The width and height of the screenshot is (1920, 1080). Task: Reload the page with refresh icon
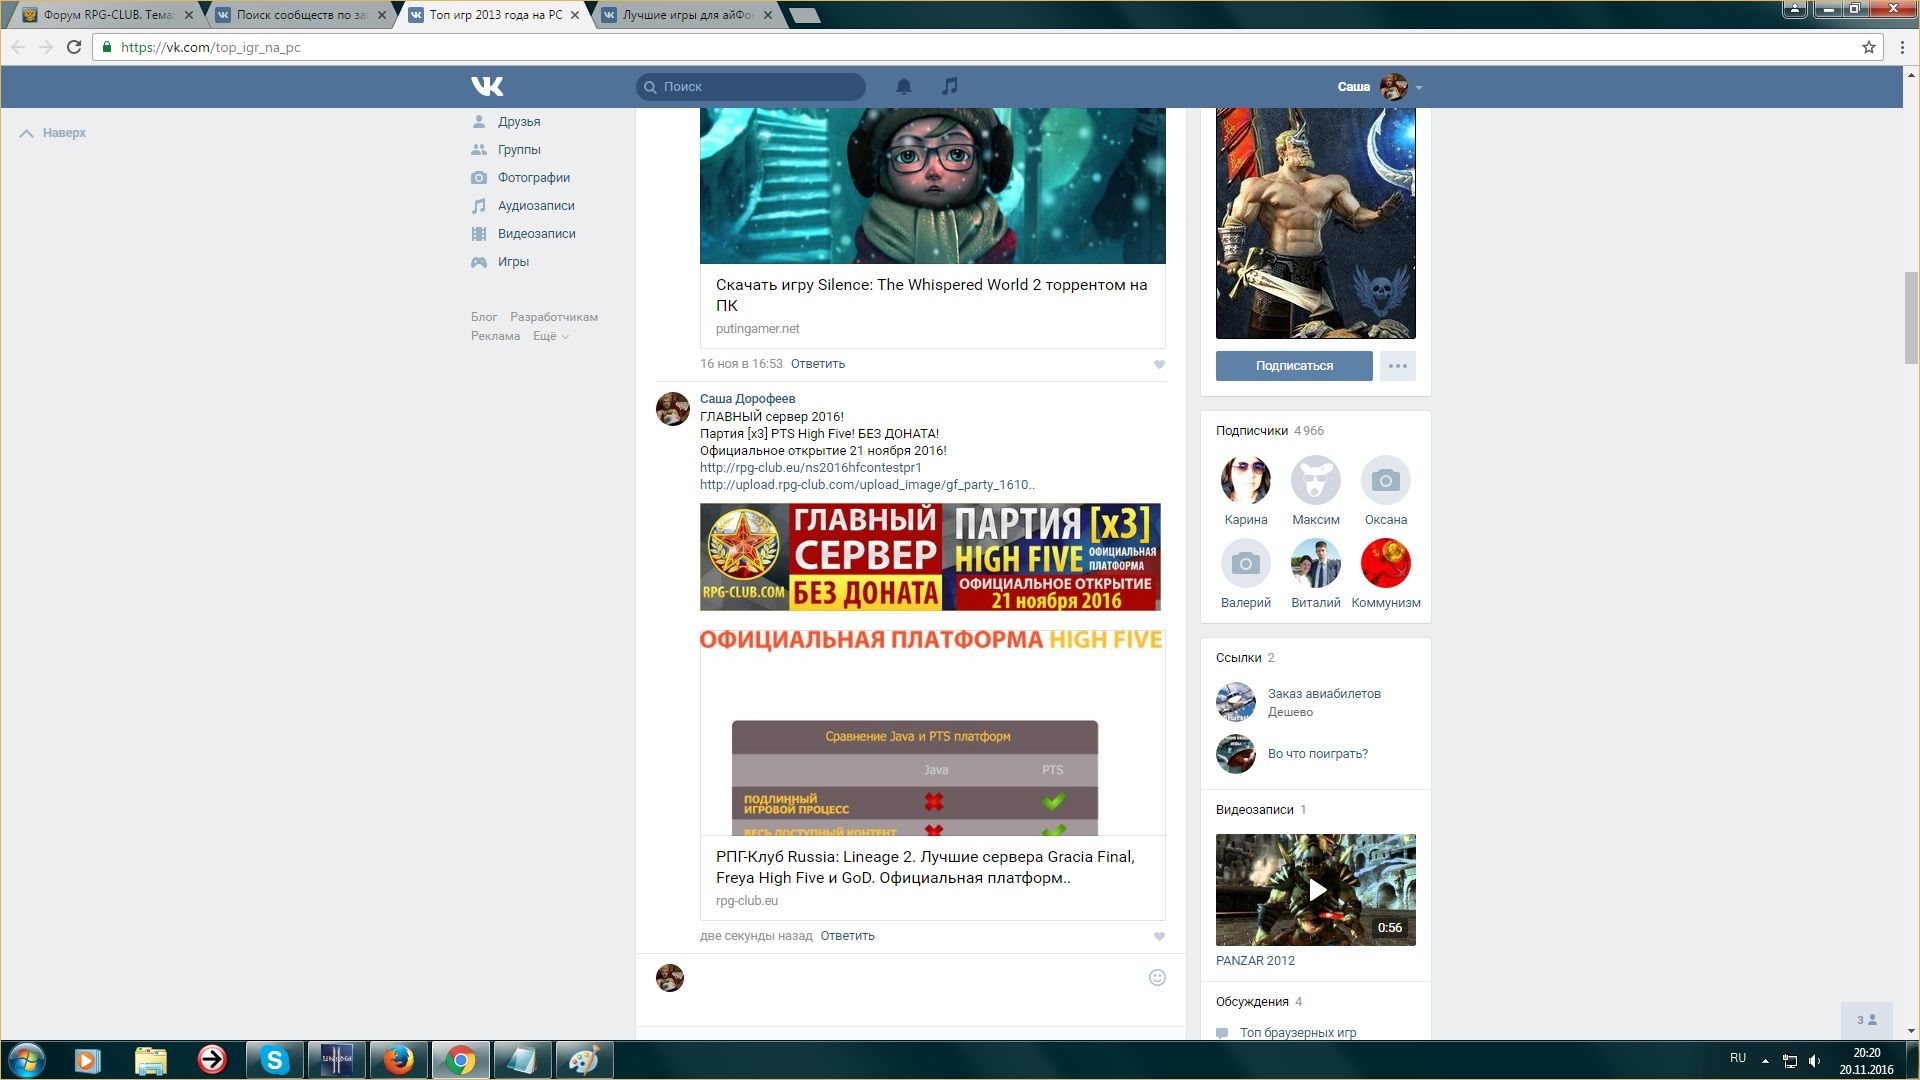pos(74,47)
